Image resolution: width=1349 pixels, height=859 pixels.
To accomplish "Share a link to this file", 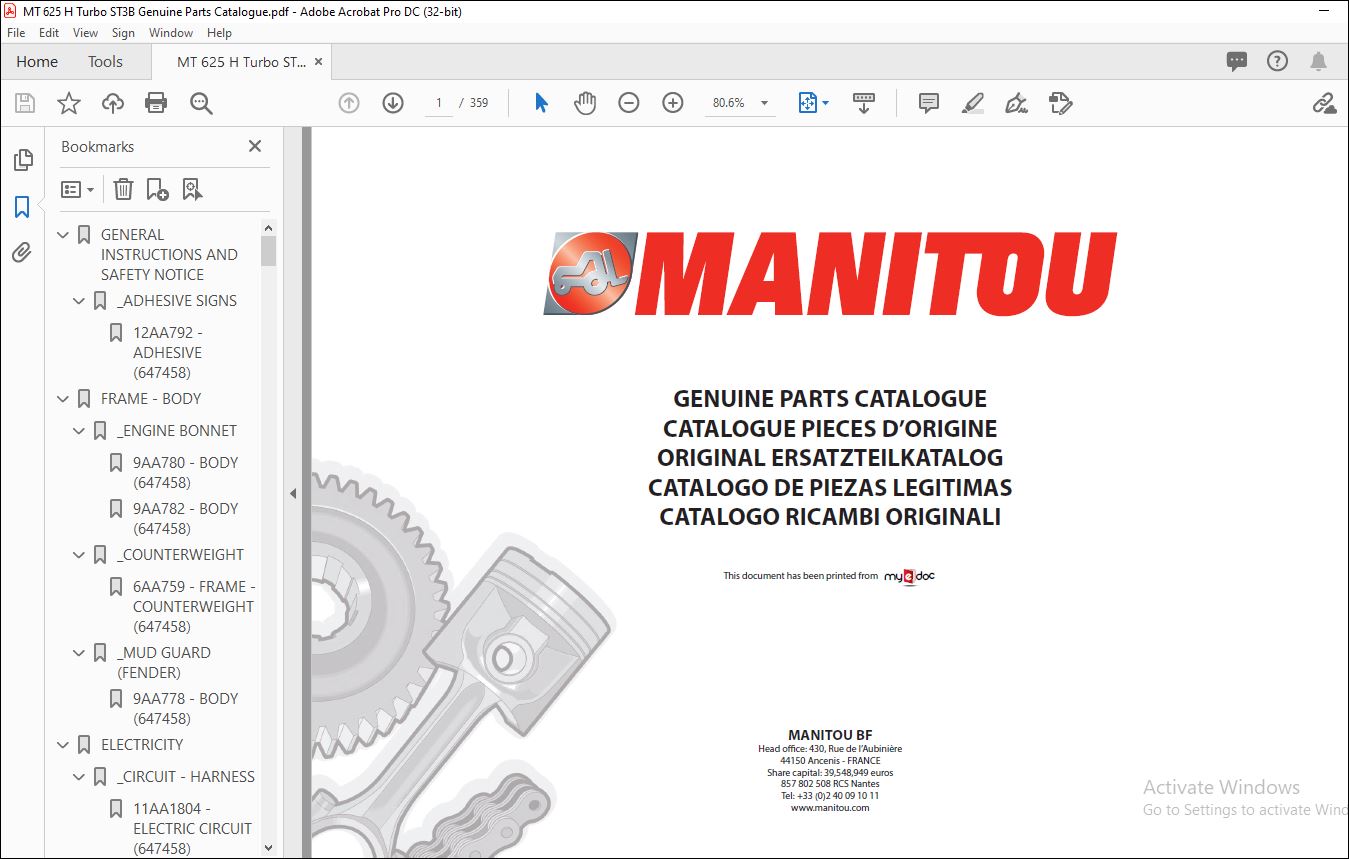I will (x=1325, y=103).
